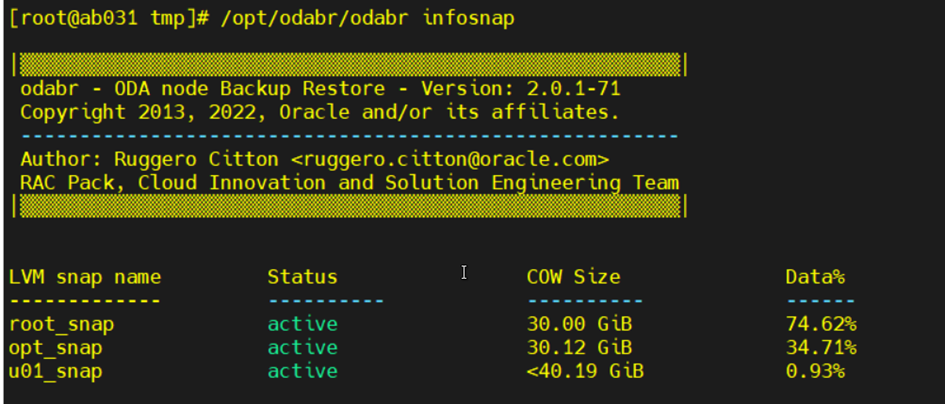945x404 pixels.
Task: Click the 0.93% data usage value
Action: [815, 371]
